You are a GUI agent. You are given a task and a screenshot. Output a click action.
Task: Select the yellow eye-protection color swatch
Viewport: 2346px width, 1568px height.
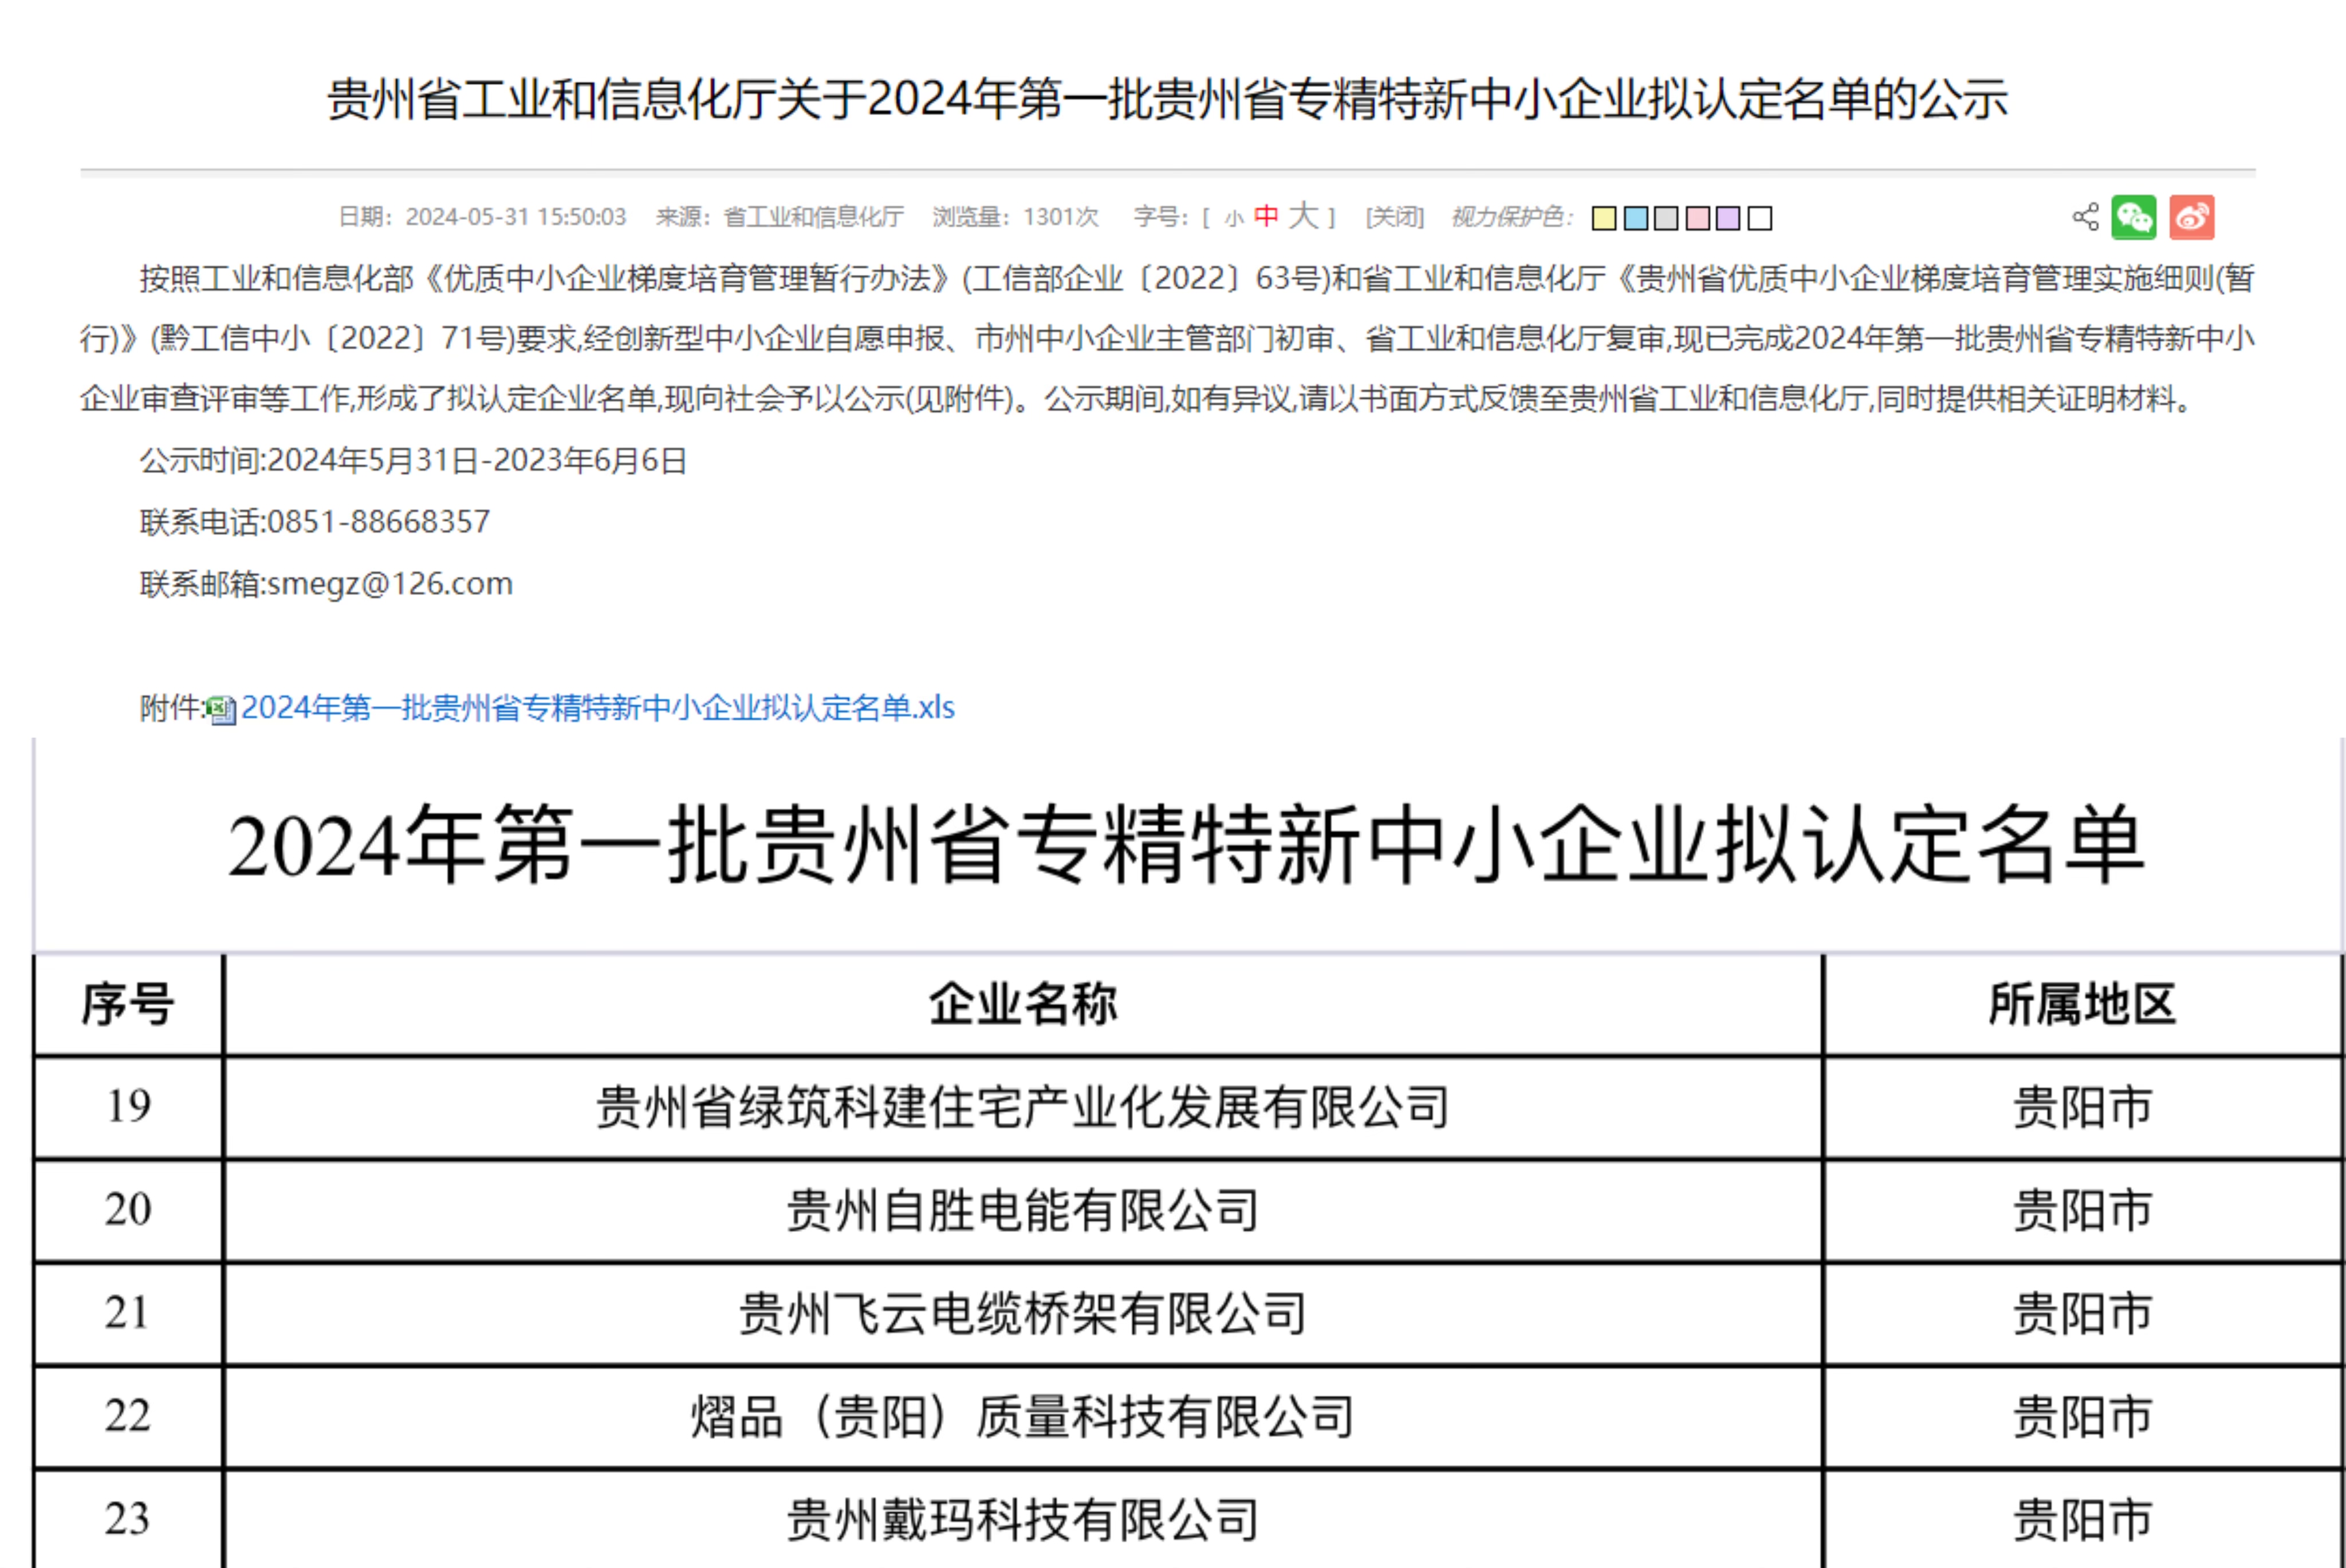[1604, 218]
